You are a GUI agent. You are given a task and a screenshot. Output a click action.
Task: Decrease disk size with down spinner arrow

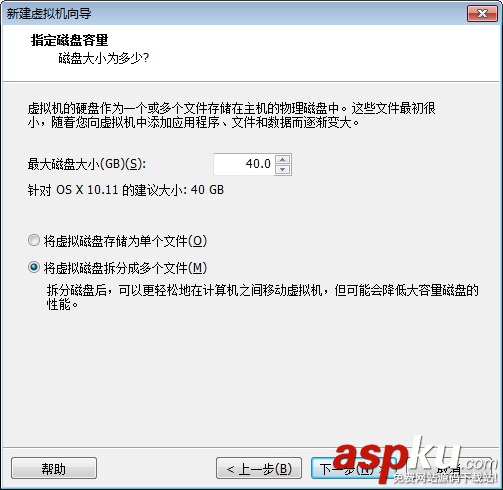point(283,169)
